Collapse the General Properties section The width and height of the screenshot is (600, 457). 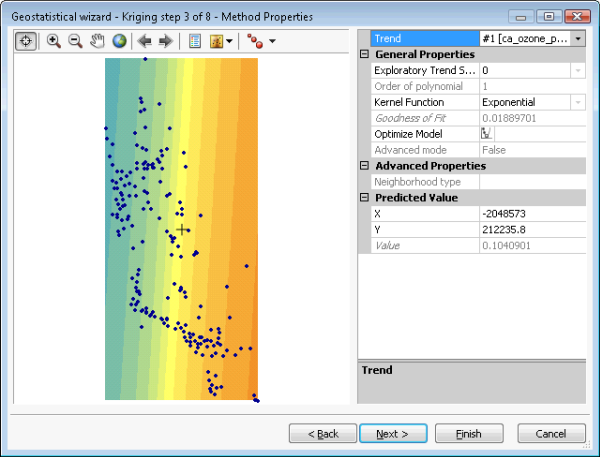point(364,54)
